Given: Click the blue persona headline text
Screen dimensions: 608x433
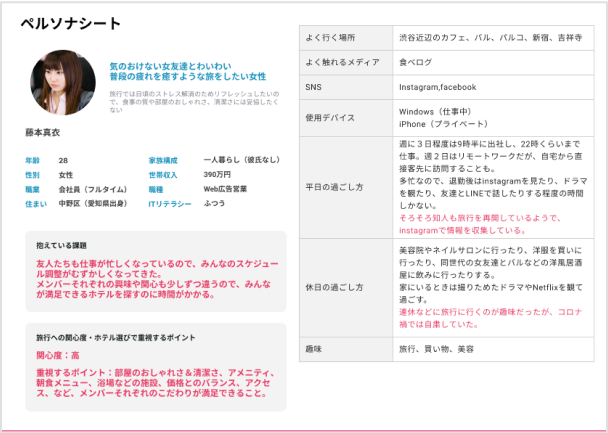Looking at the screenshot, I should click(x=187, y=70).
